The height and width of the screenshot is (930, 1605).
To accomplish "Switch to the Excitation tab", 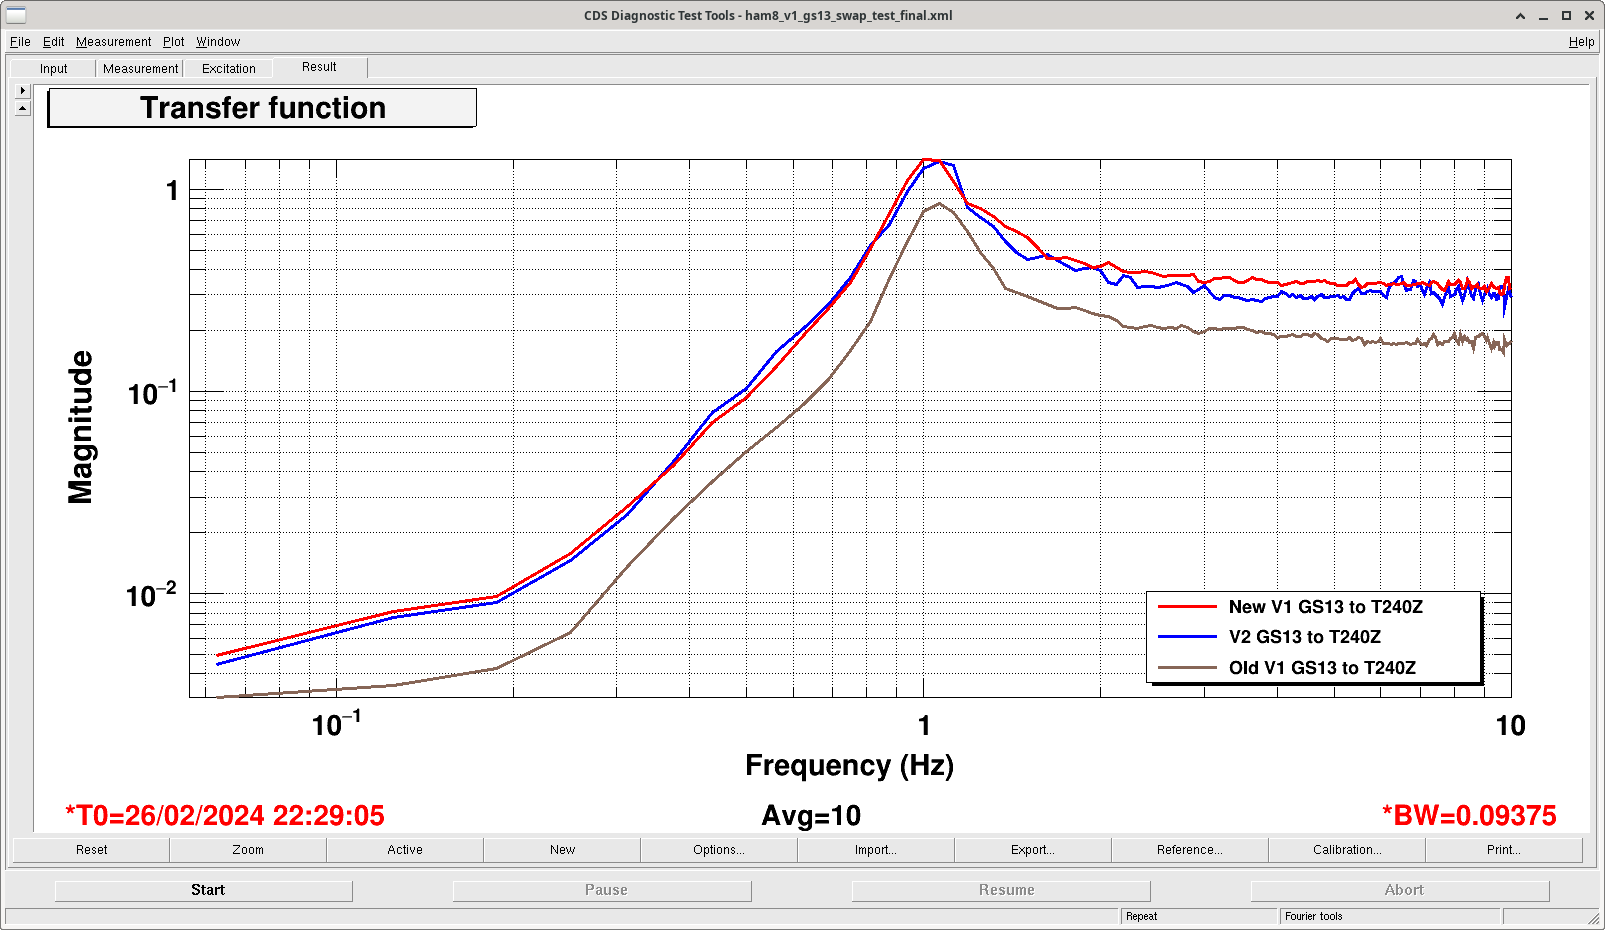I will pos(229,68).
